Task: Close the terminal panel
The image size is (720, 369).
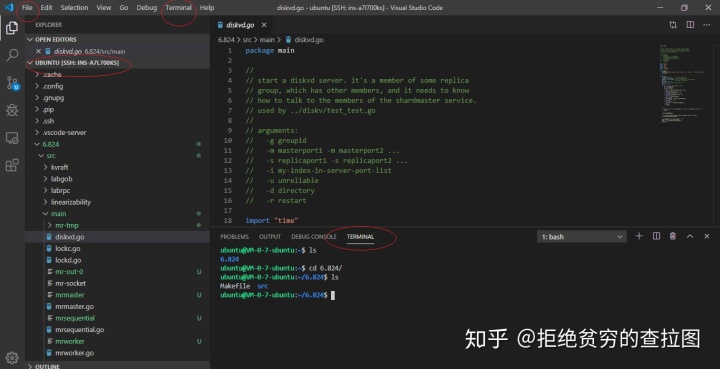Action: pos(707,236)
